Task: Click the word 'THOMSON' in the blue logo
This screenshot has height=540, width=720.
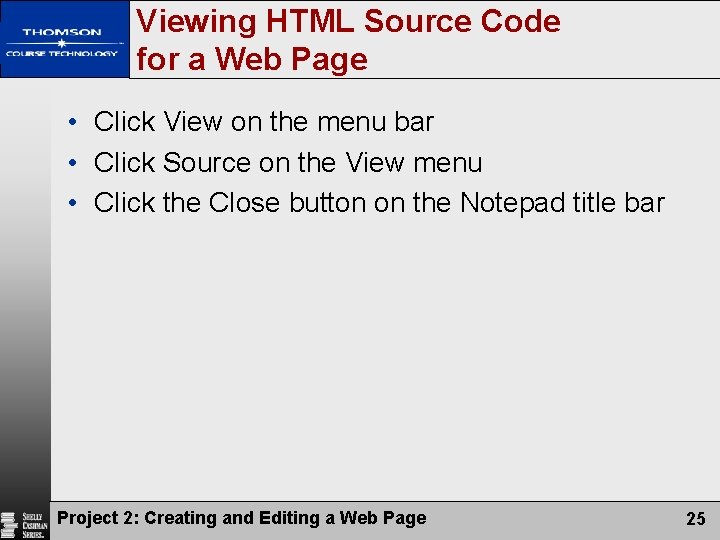Action: click(x=62, y=32)
